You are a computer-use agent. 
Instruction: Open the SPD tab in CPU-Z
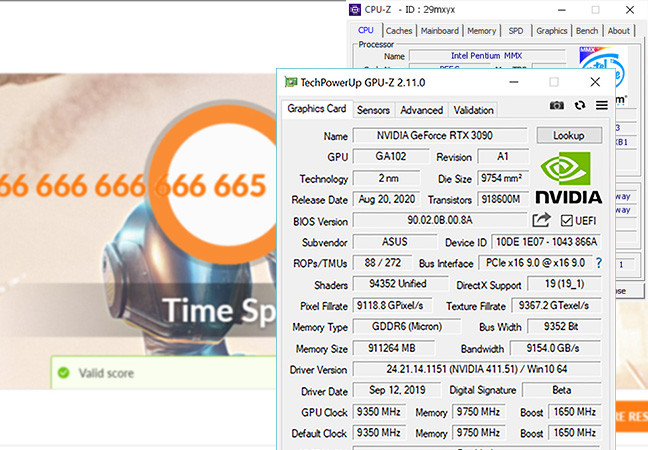tap(516, 31)
